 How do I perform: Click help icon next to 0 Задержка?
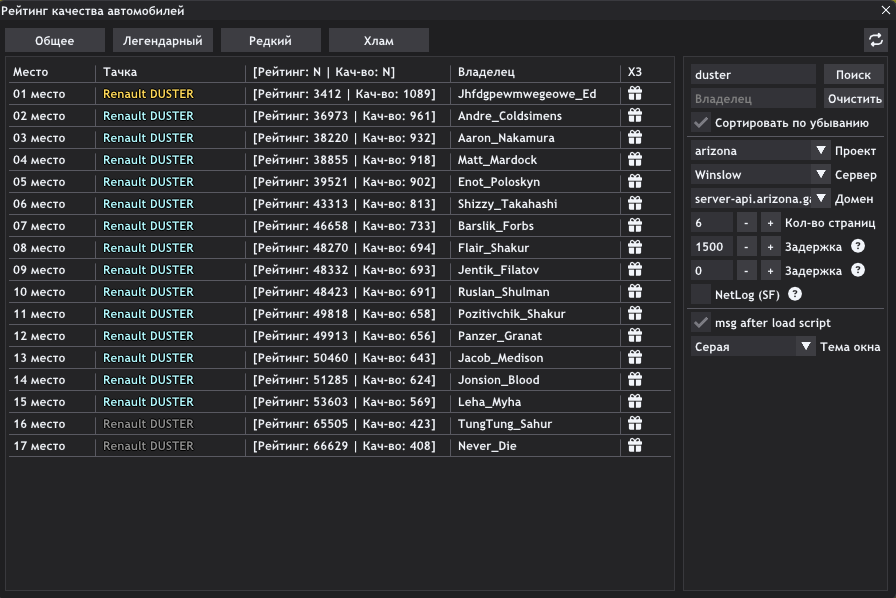pyautogui.click(x=858, y=270)
